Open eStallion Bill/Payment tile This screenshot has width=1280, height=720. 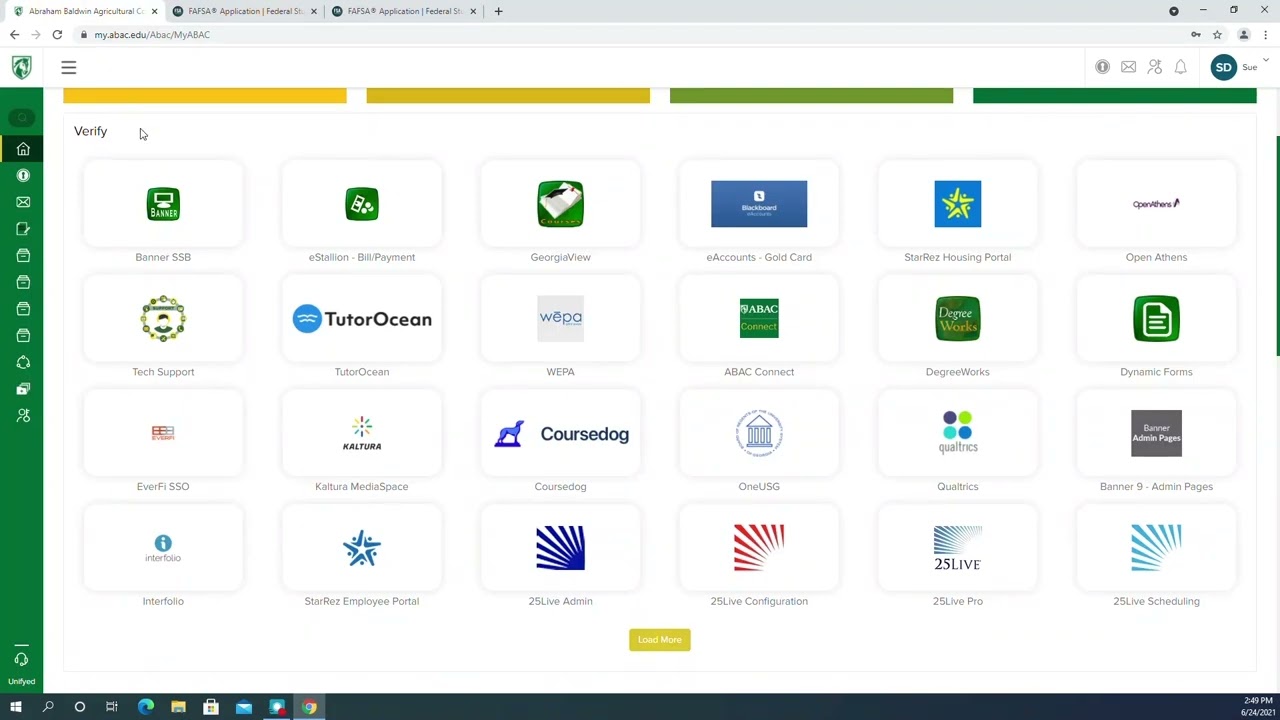tap(362, 204)
